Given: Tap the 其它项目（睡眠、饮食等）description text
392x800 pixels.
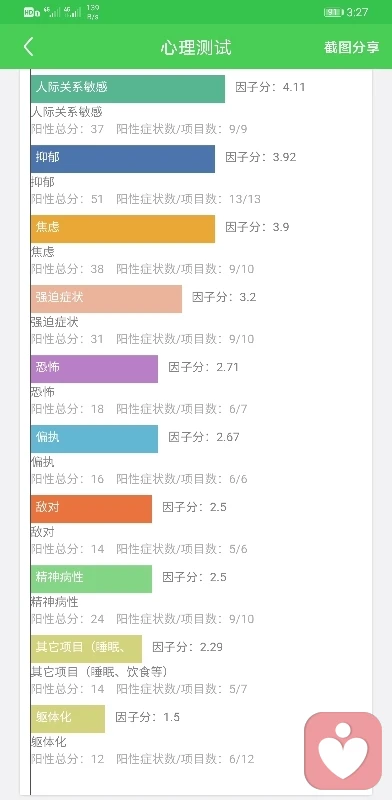Looking at the screenshot, I should [x=100, y=672].
